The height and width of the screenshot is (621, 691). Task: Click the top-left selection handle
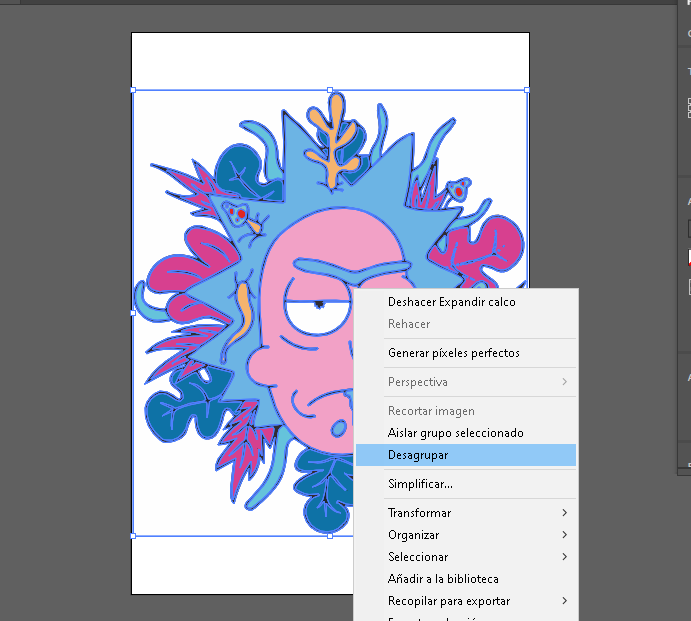[x=134, y=90]
